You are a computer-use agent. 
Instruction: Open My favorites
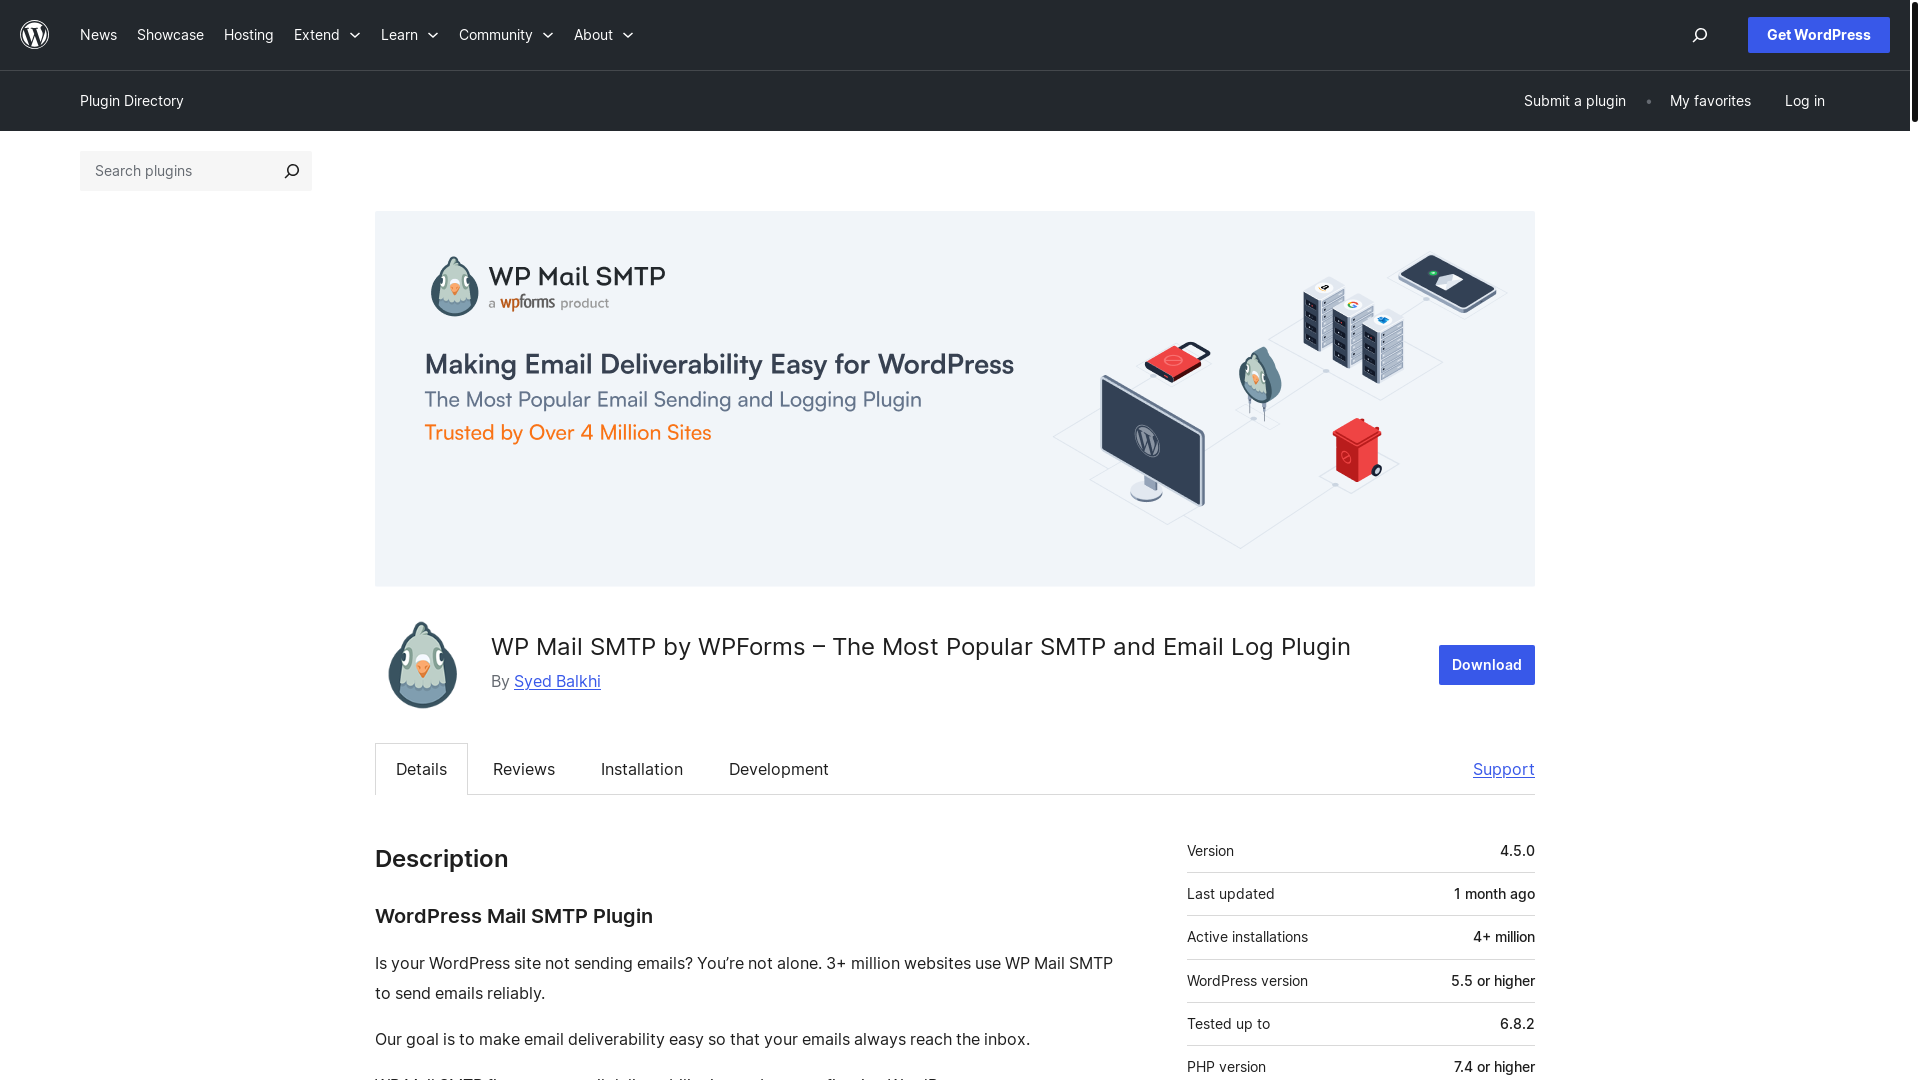click(x=1710, y=101)
